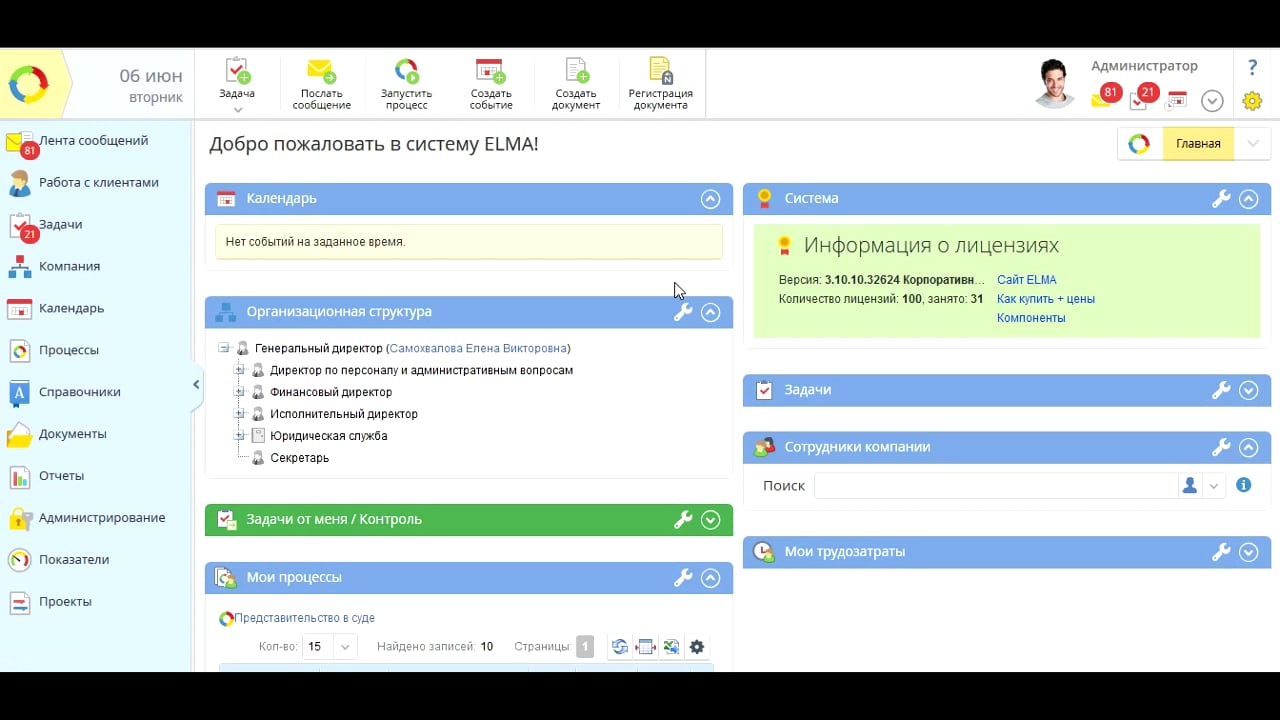Collapse the Организационная структура portlet

pos(710,312)
